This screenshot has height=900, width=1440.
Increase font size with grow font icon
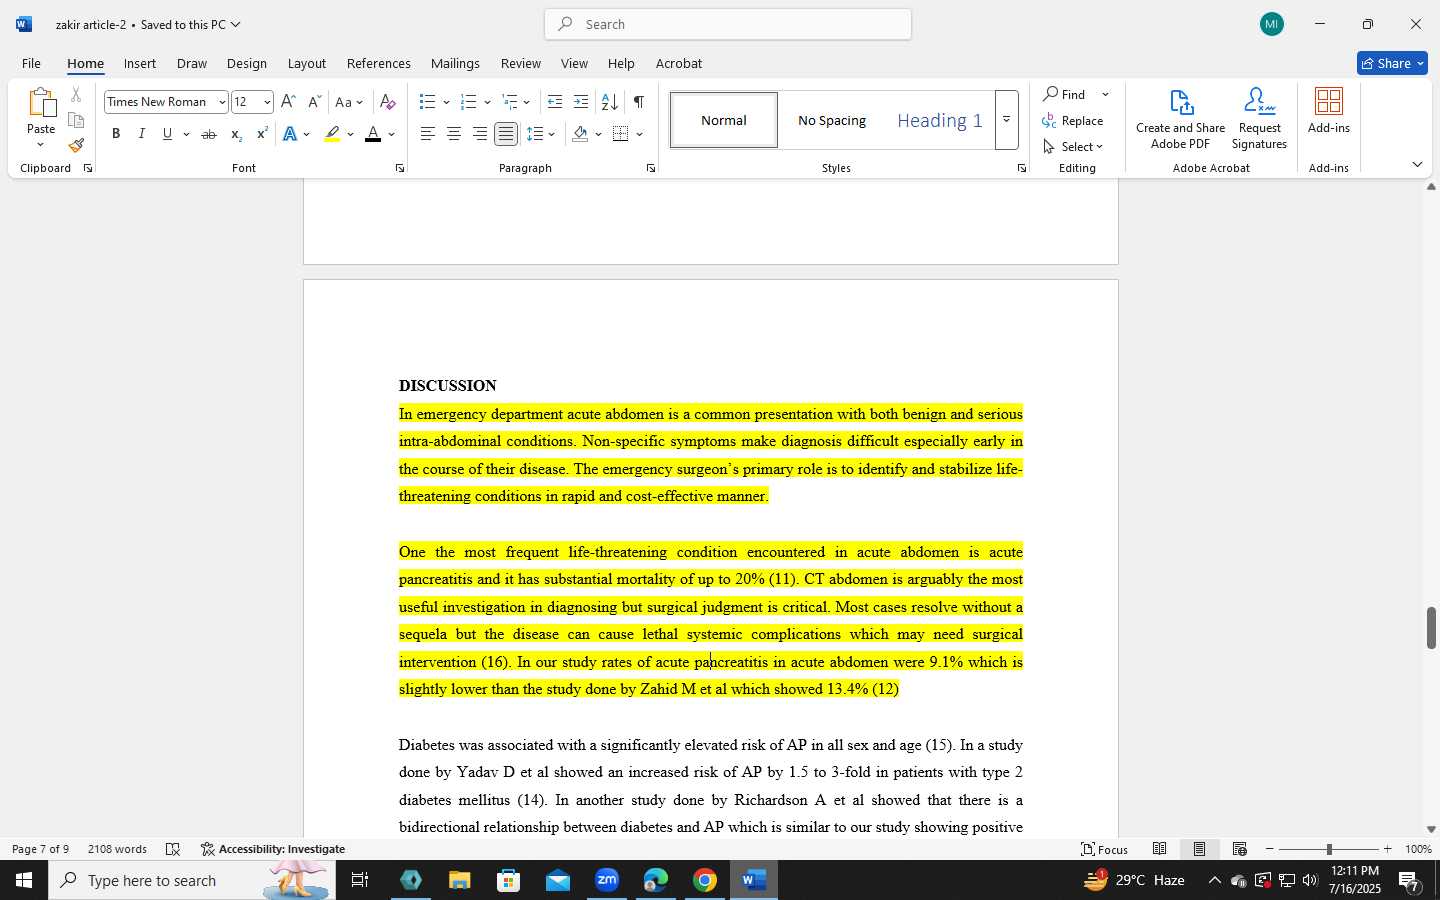coord(288,102)
